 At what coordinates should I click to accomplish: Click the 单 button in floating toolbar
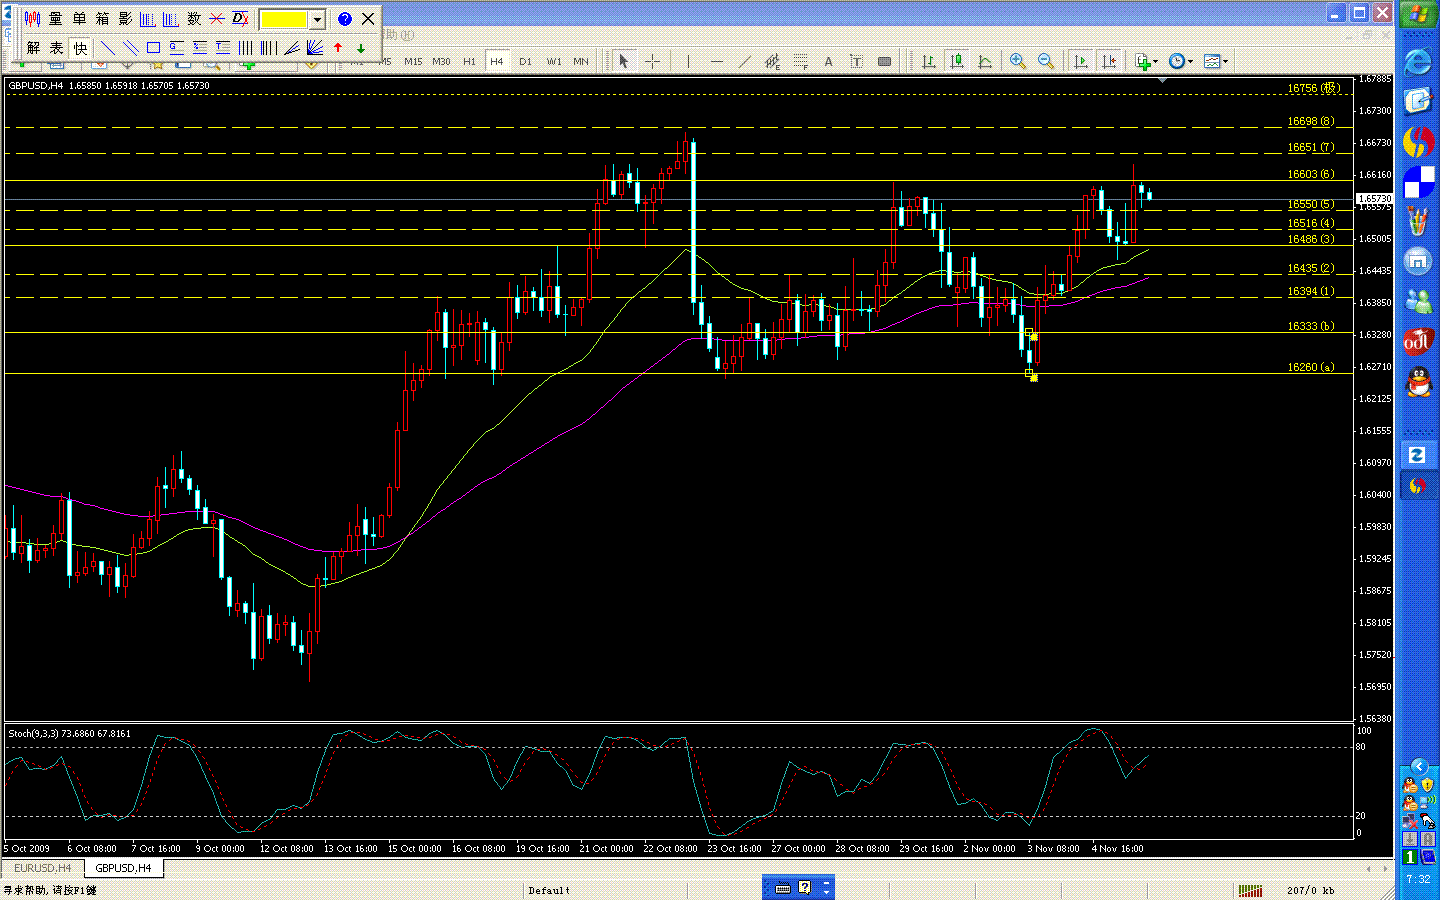point(79,19)
